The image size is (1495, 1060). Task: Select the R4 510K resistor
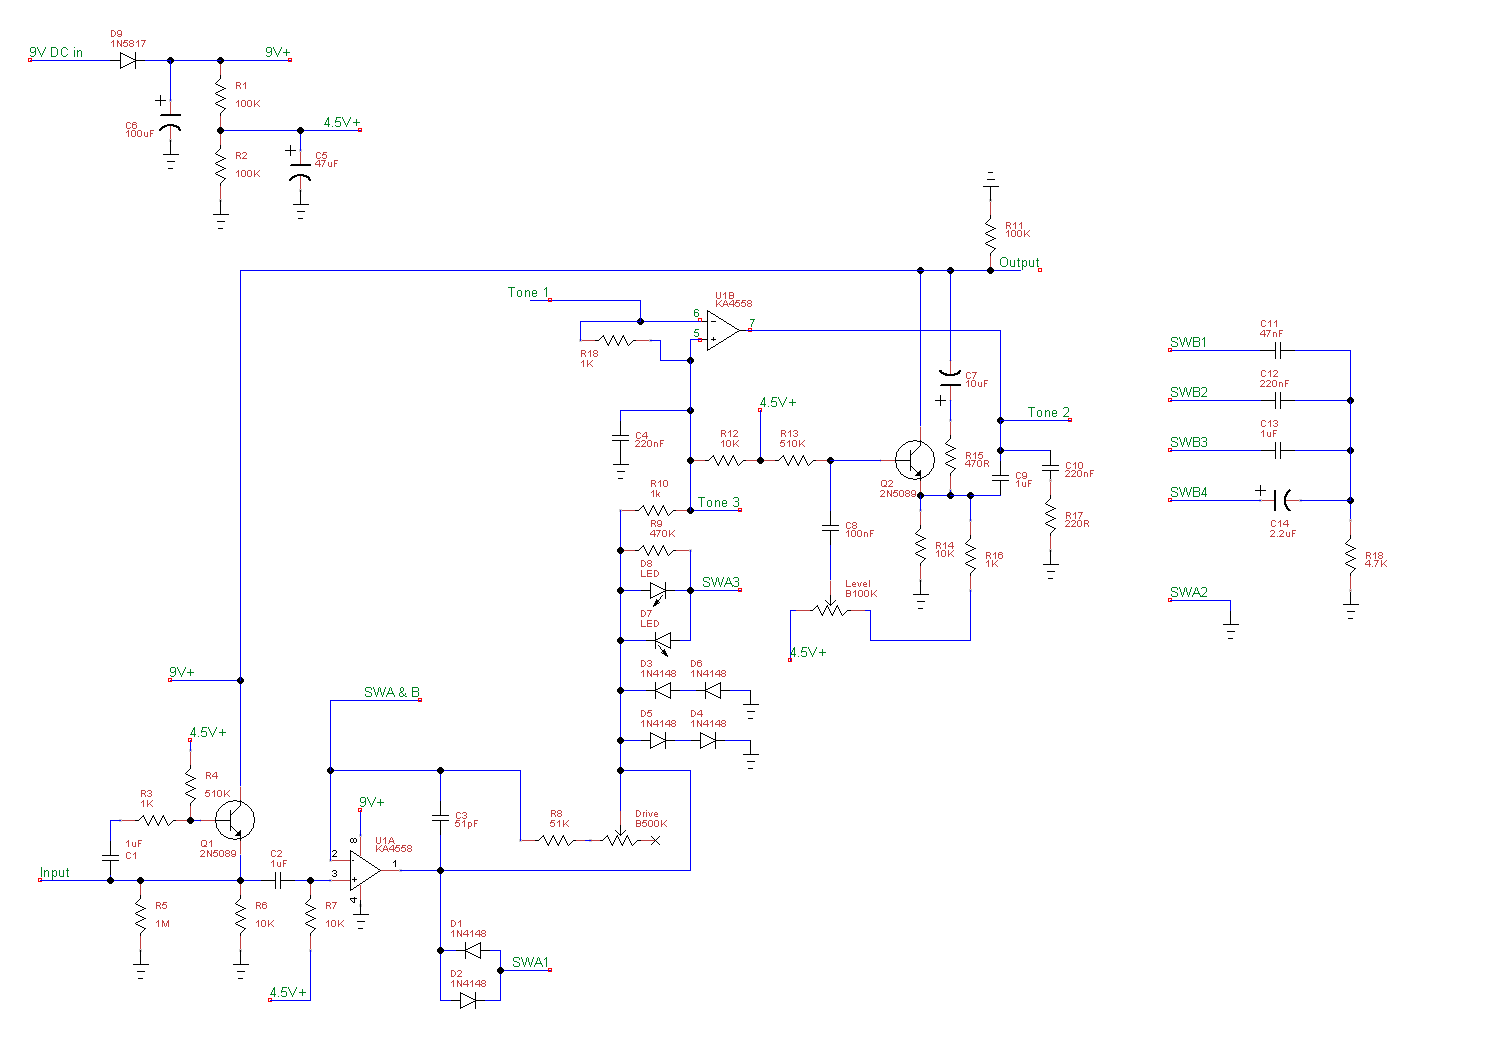coord(190,785)
